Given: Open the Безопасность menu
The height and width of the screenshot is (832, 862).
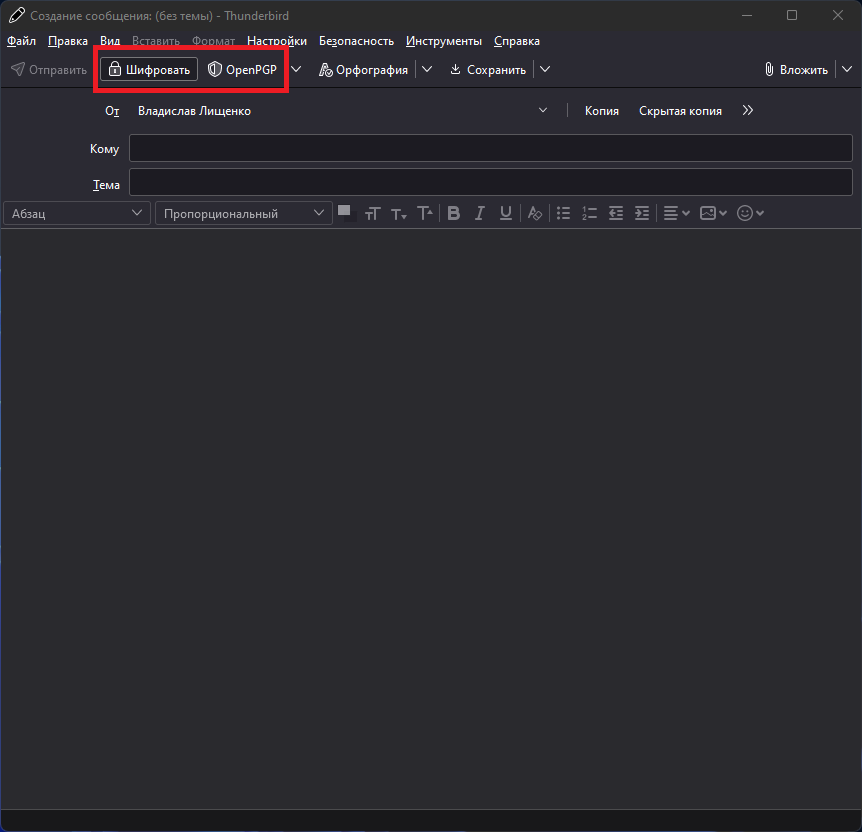Looking at the screenshot, I should pyautogui.click(x=356, y=41).
